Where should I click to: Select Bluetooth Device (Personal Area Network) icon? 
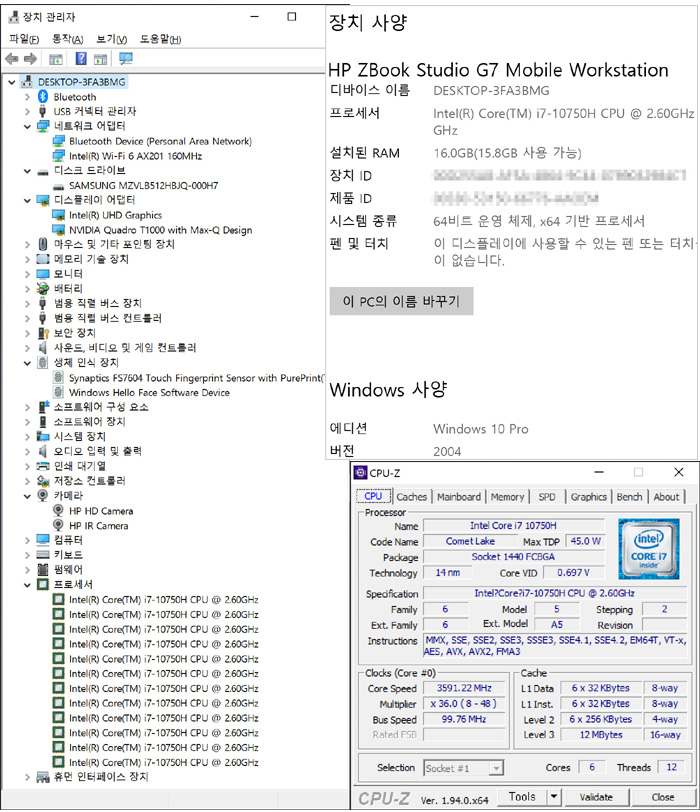59,141
